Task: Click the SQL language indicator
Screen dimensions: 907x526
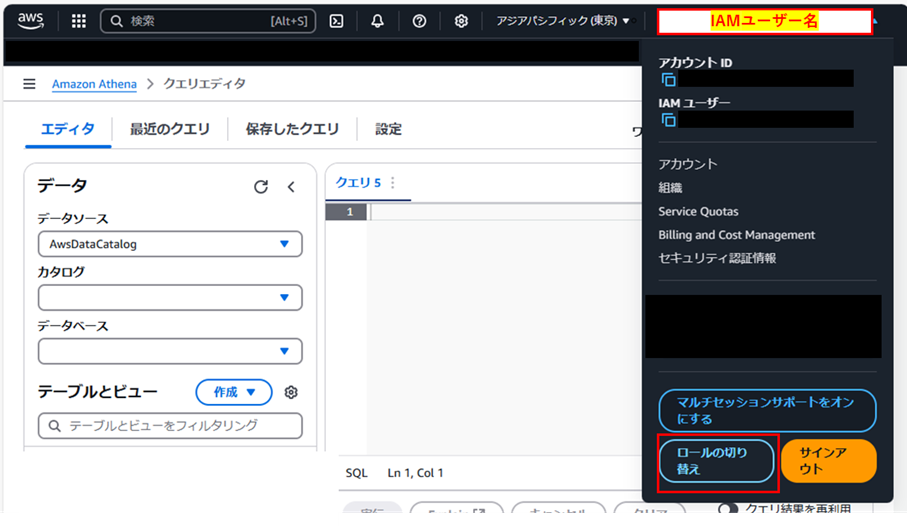Action: pyautogui.click(x=356, y=473)
